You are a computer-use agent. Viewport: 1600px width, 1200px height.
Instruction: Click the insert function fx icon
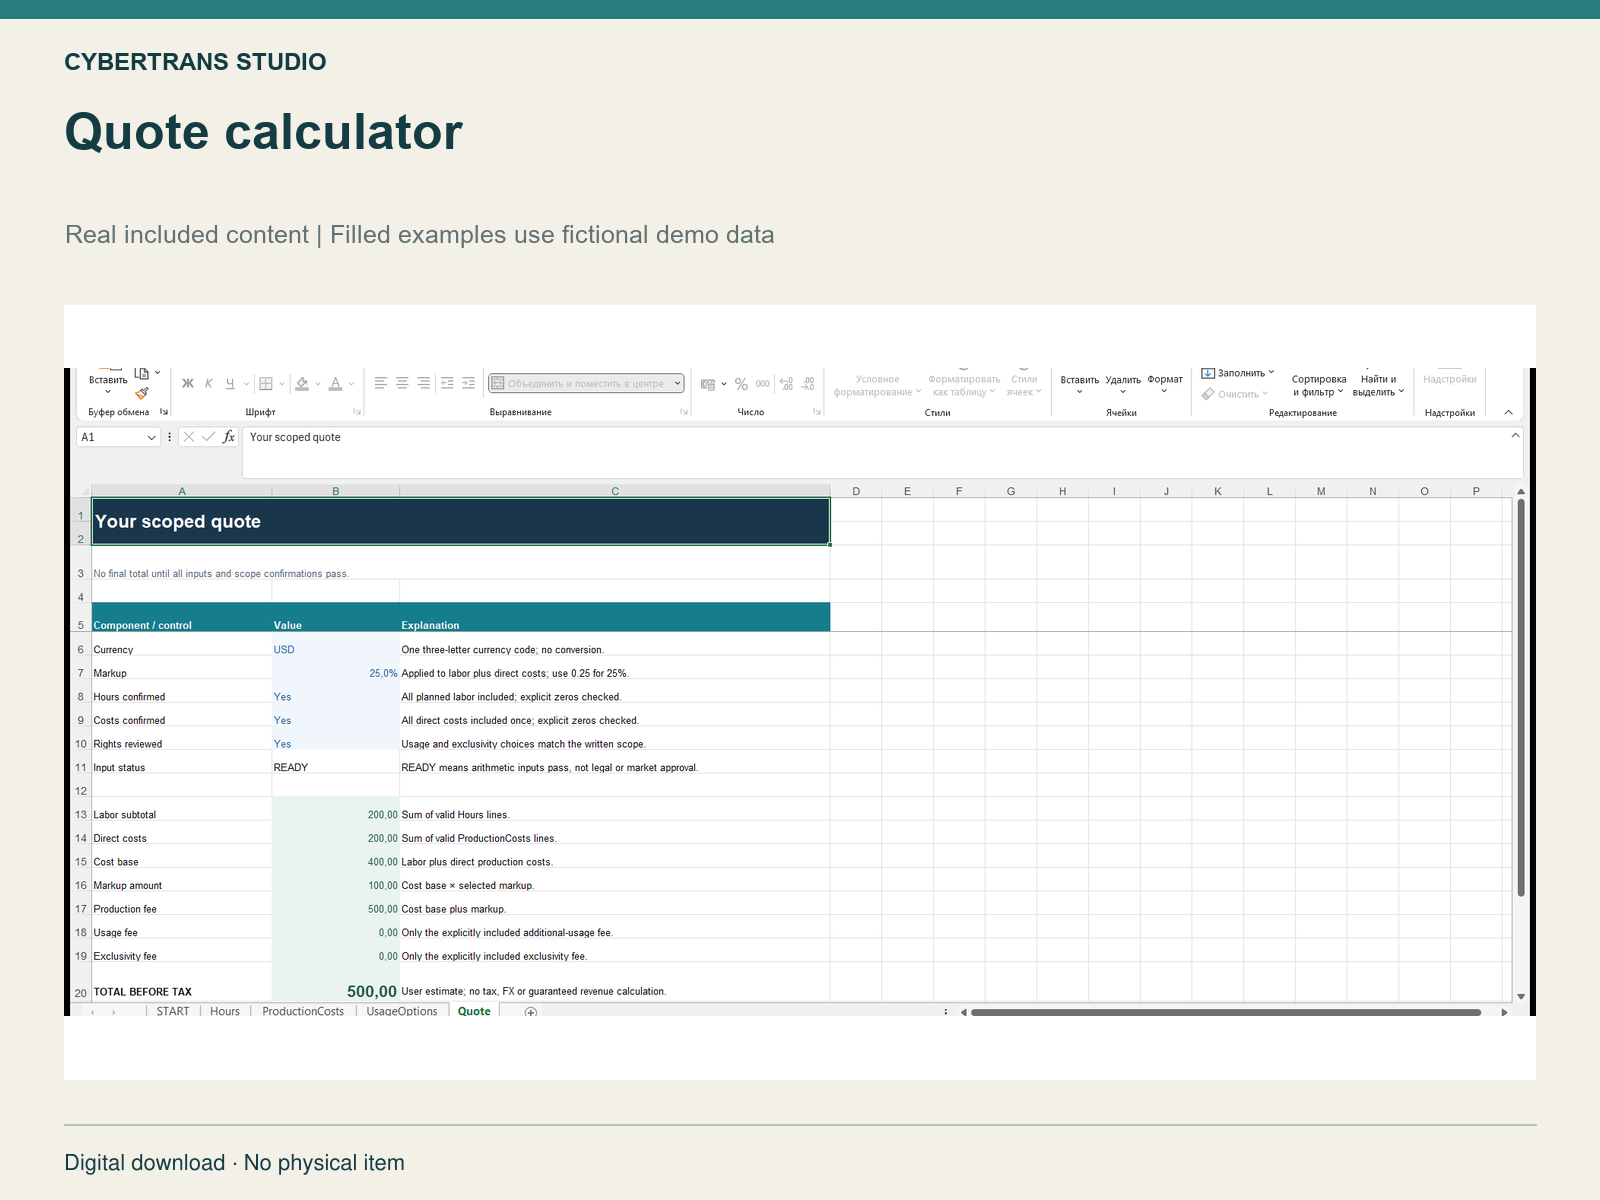[x=229, y=437]
